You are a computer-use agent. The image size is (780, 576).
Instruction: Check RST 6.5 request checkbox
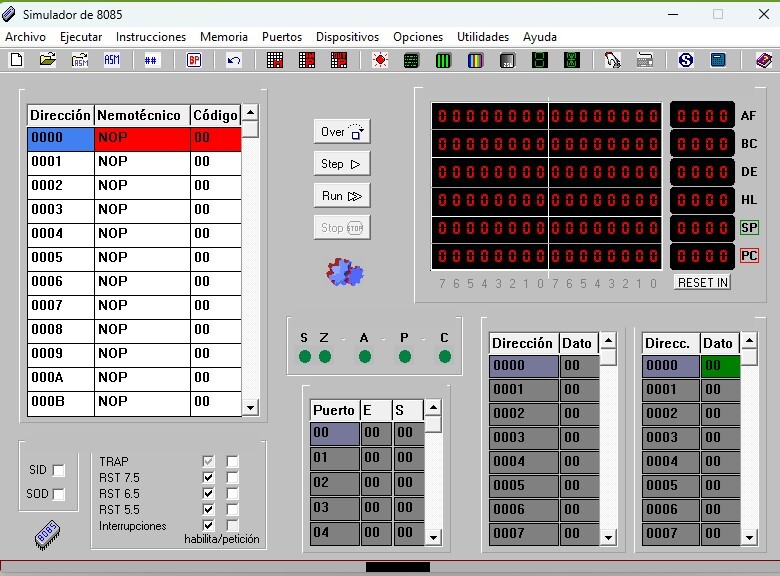click(232, 493)
